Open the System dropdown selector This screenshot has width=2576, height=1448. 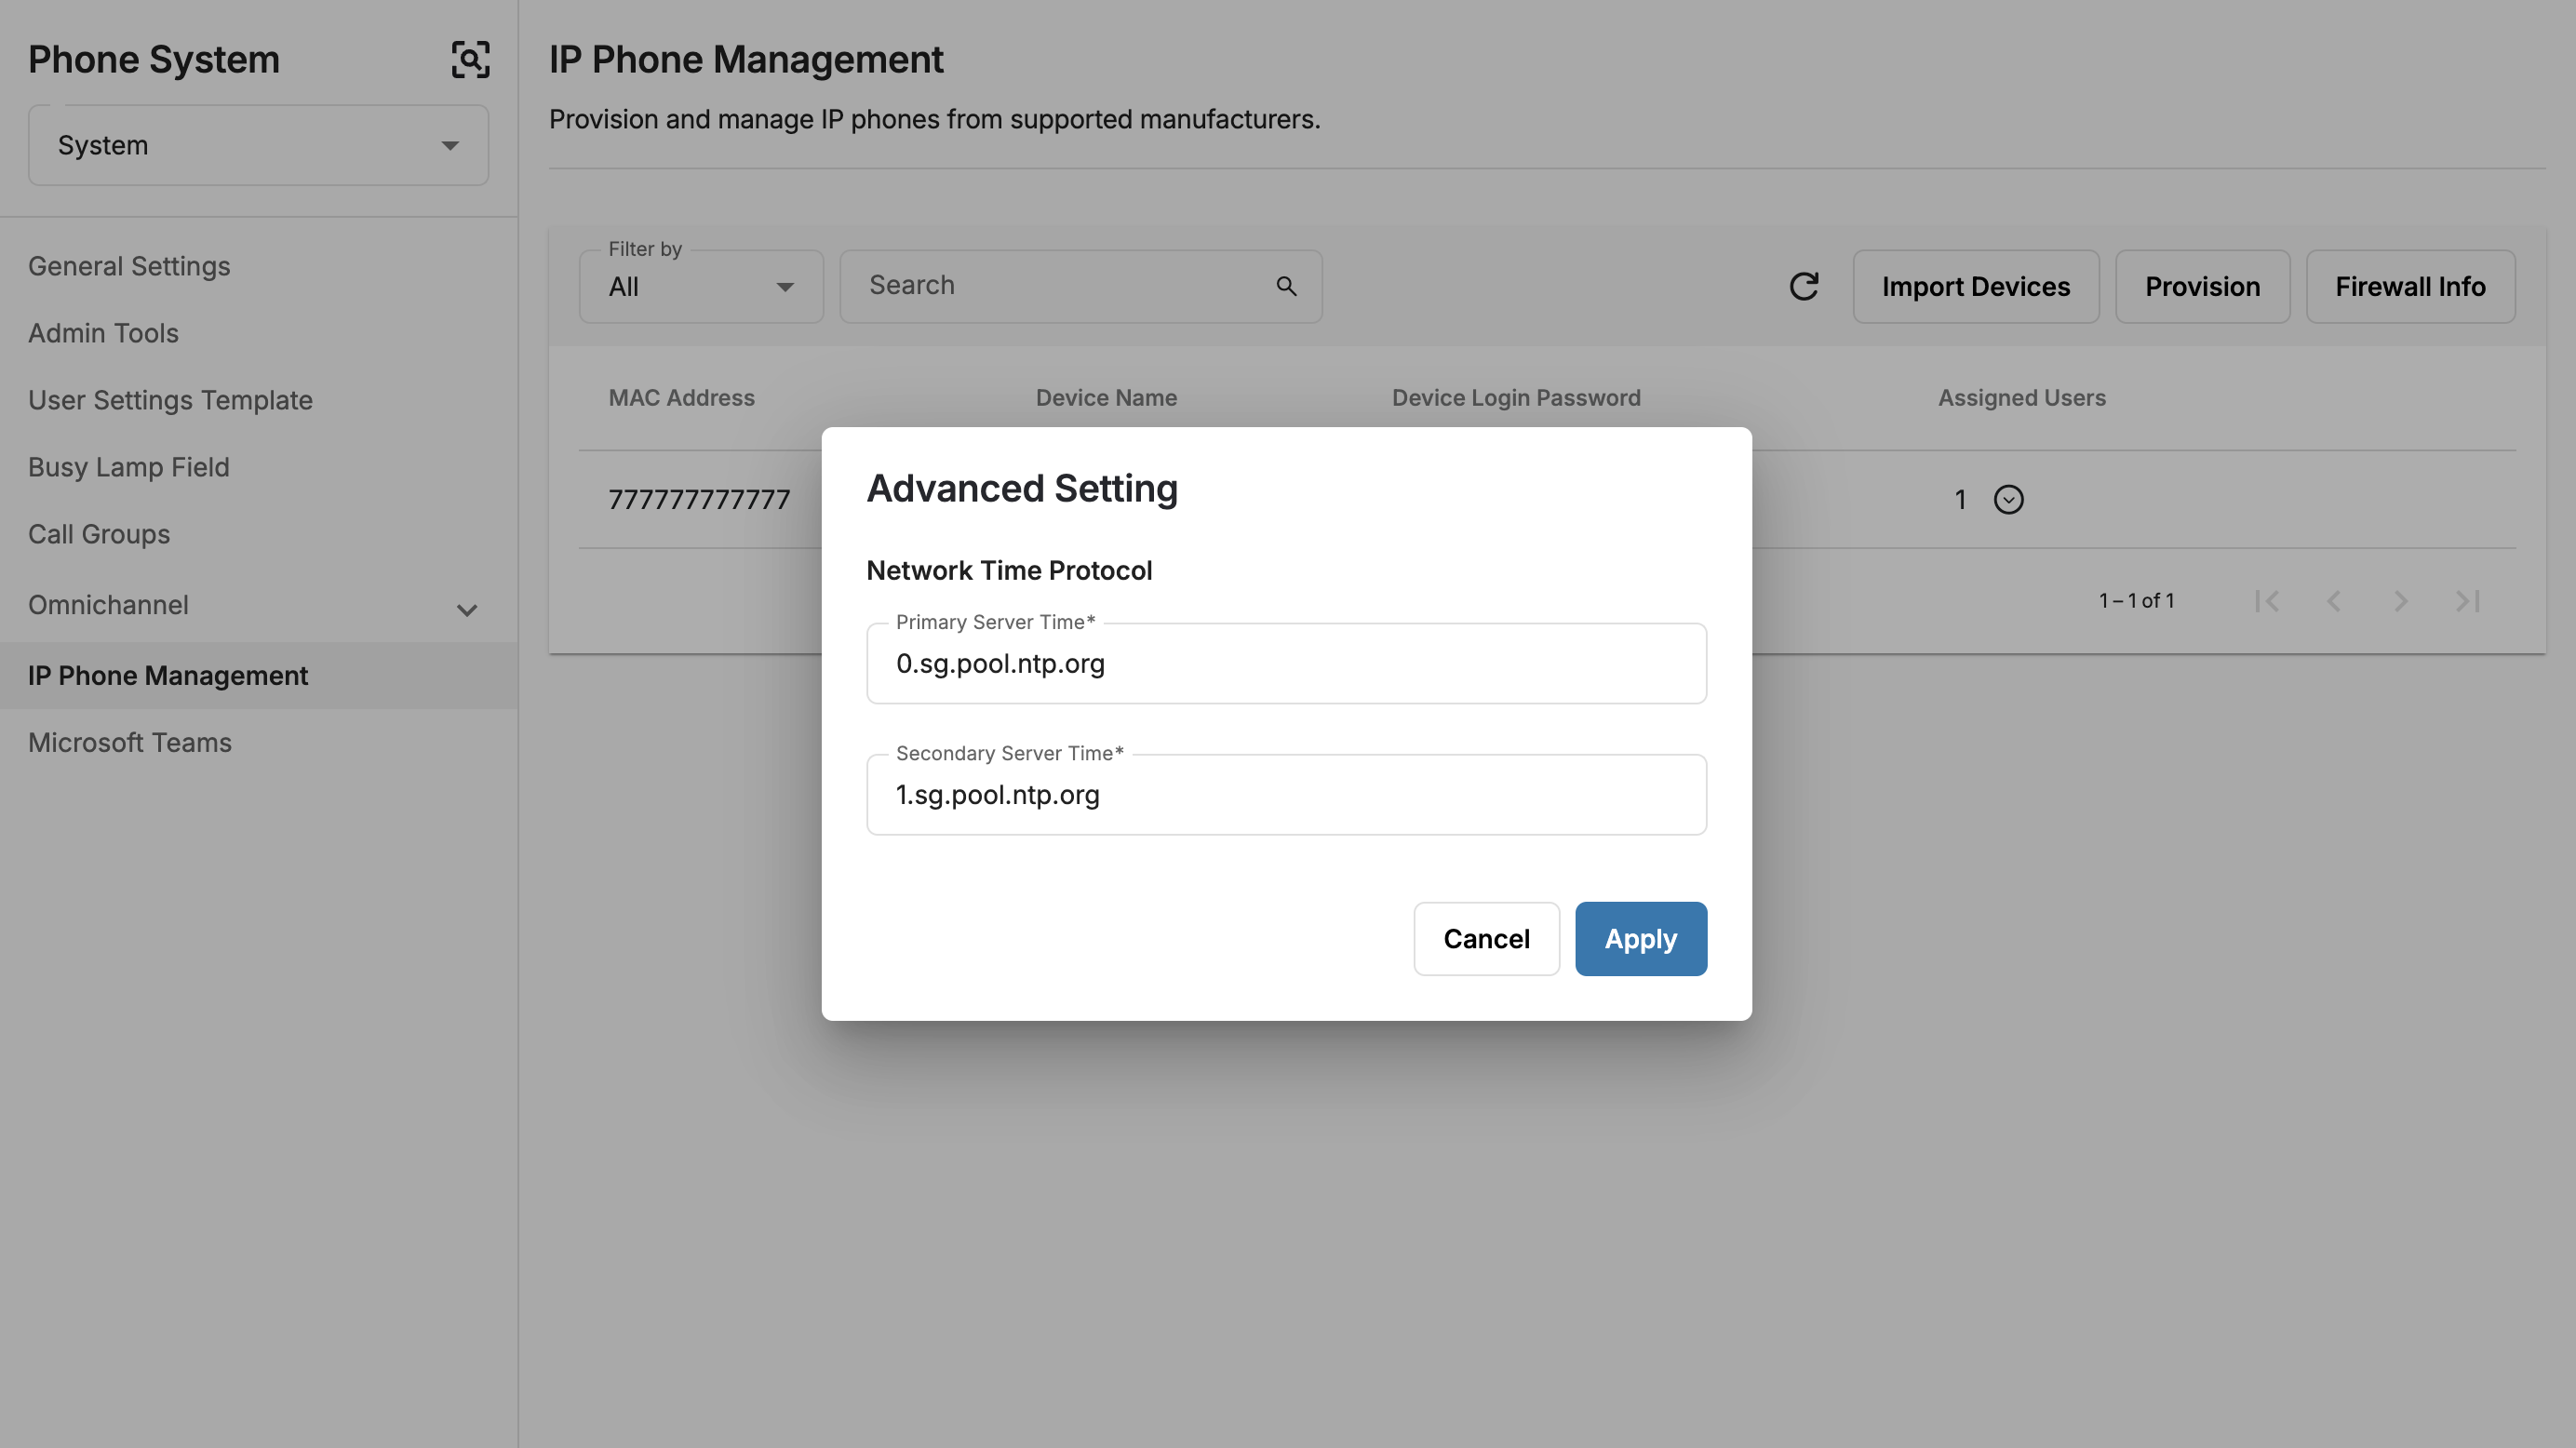pyautogui.click(x=258, y=145)
